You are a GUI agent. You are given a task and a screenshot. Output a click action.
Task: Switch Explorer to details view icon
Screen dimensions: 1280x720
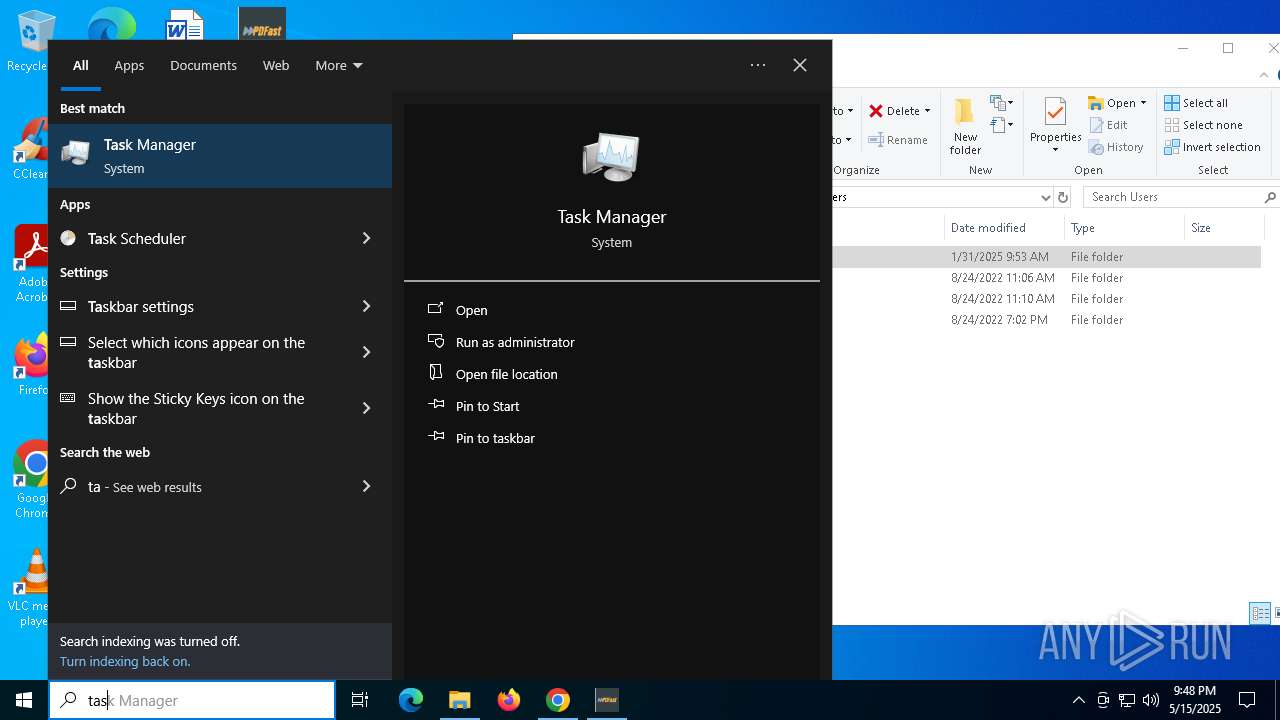point(1260,613)
